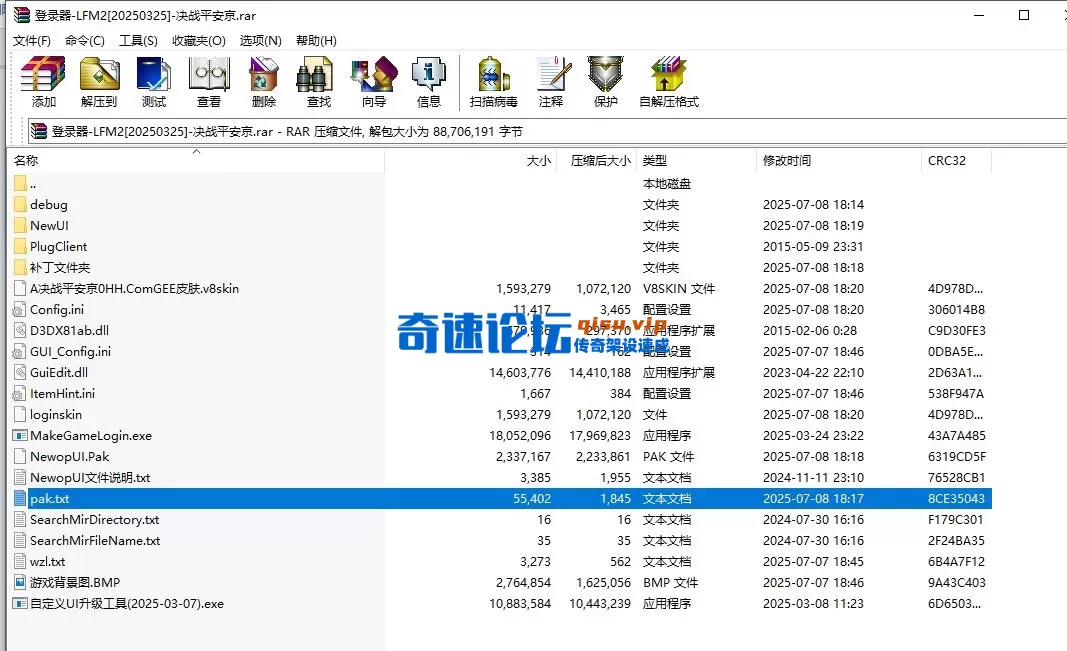Click the 添加 (Add) toolbar icon
The height and width of the screenshot is (651, 1067).
pos(41,80)
